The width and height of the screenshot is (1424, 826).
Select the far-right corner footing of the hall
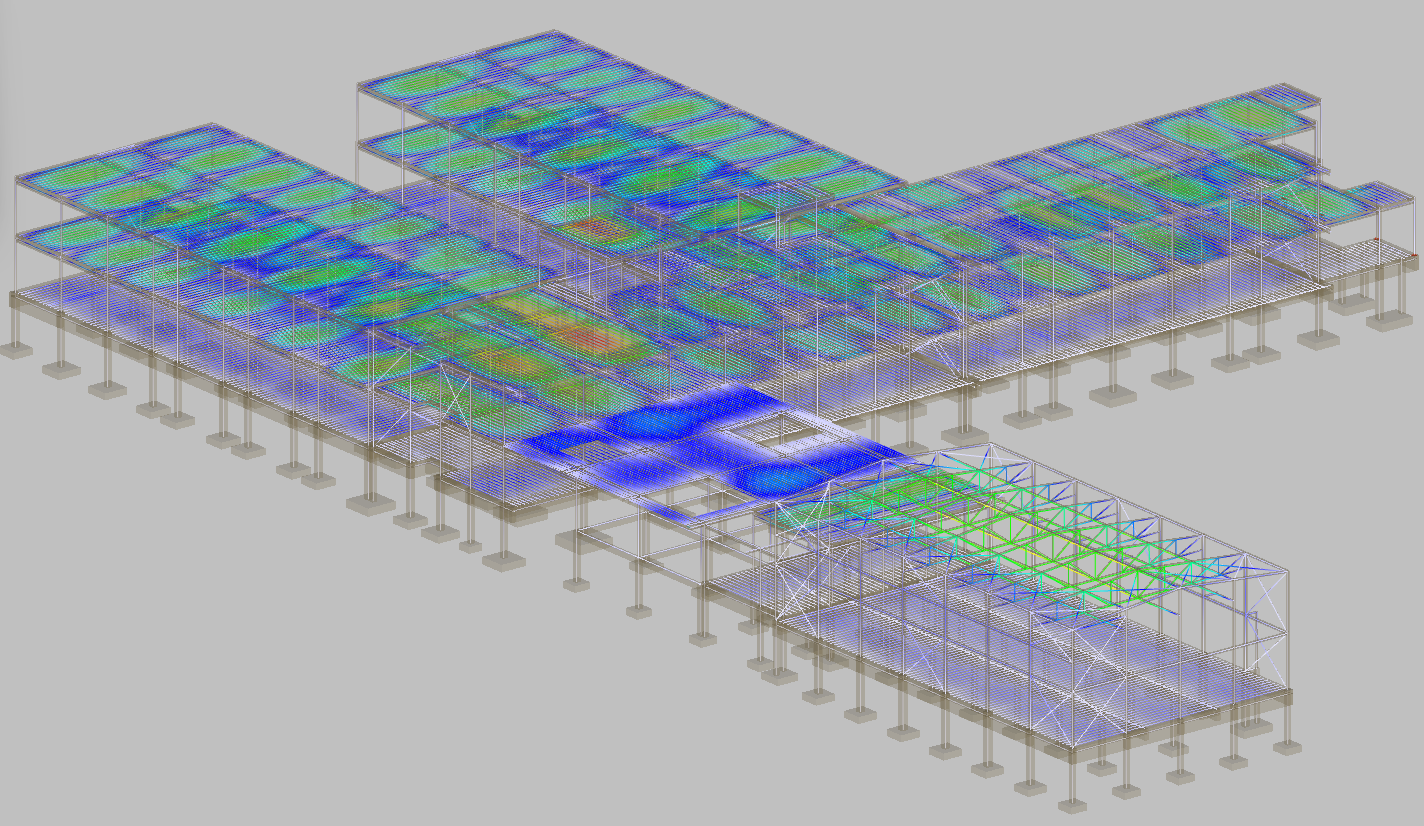(1289, 744)
